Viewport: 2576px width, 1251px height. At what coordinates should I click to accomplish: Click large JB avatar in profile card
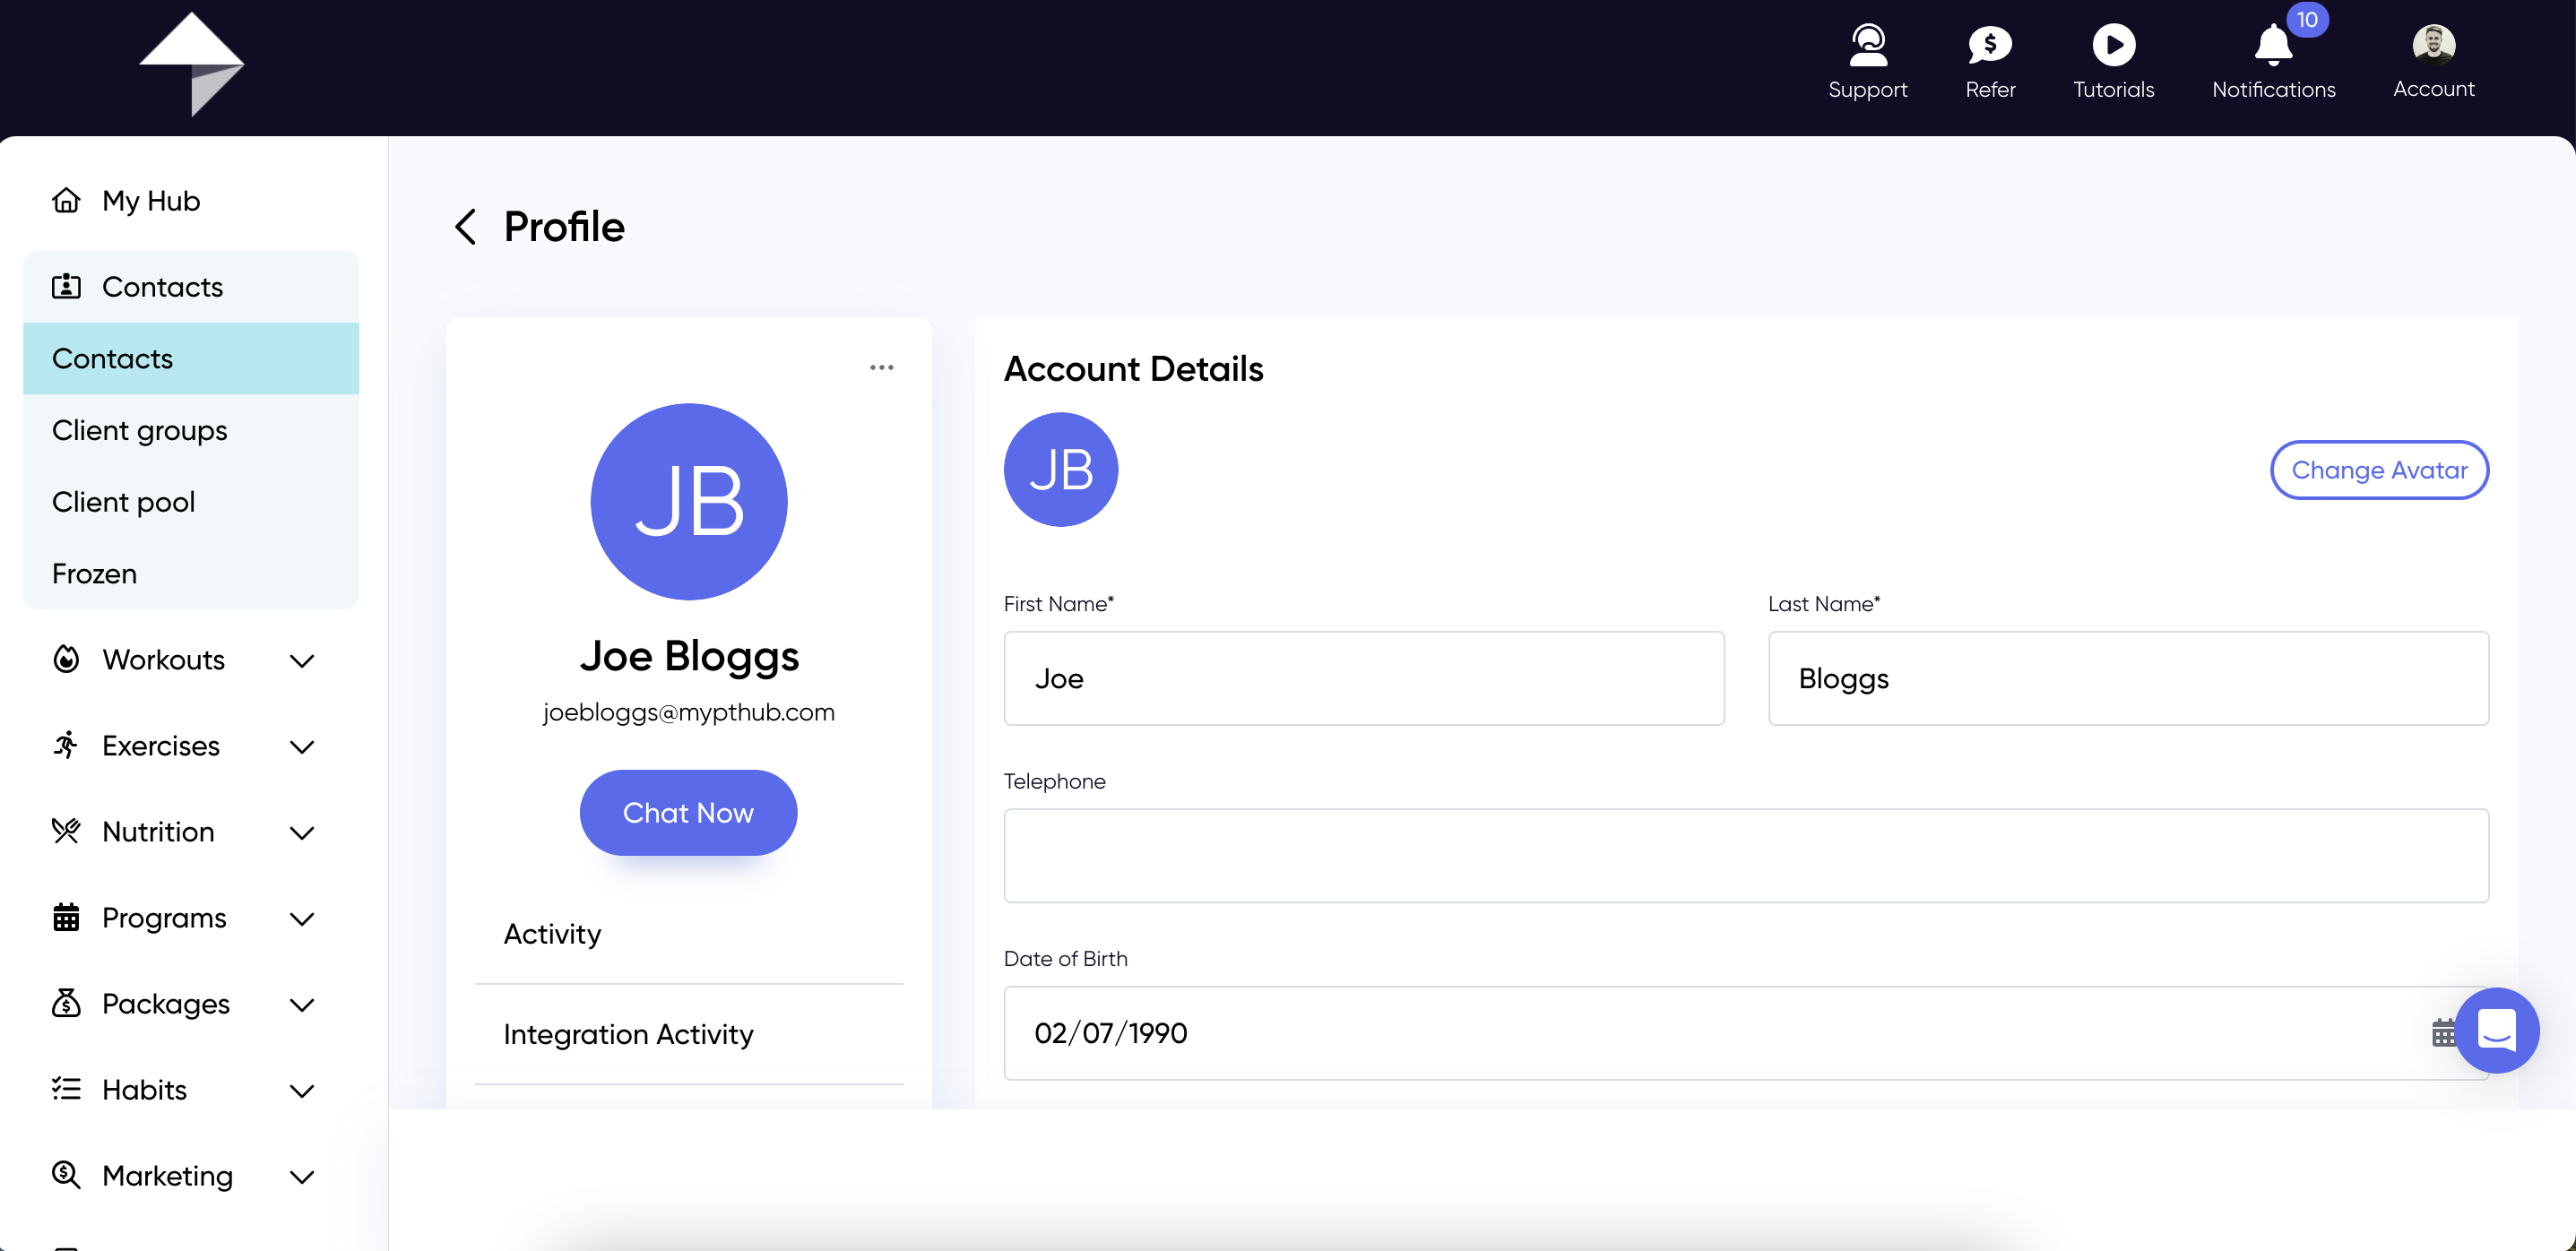coord(688,502)
